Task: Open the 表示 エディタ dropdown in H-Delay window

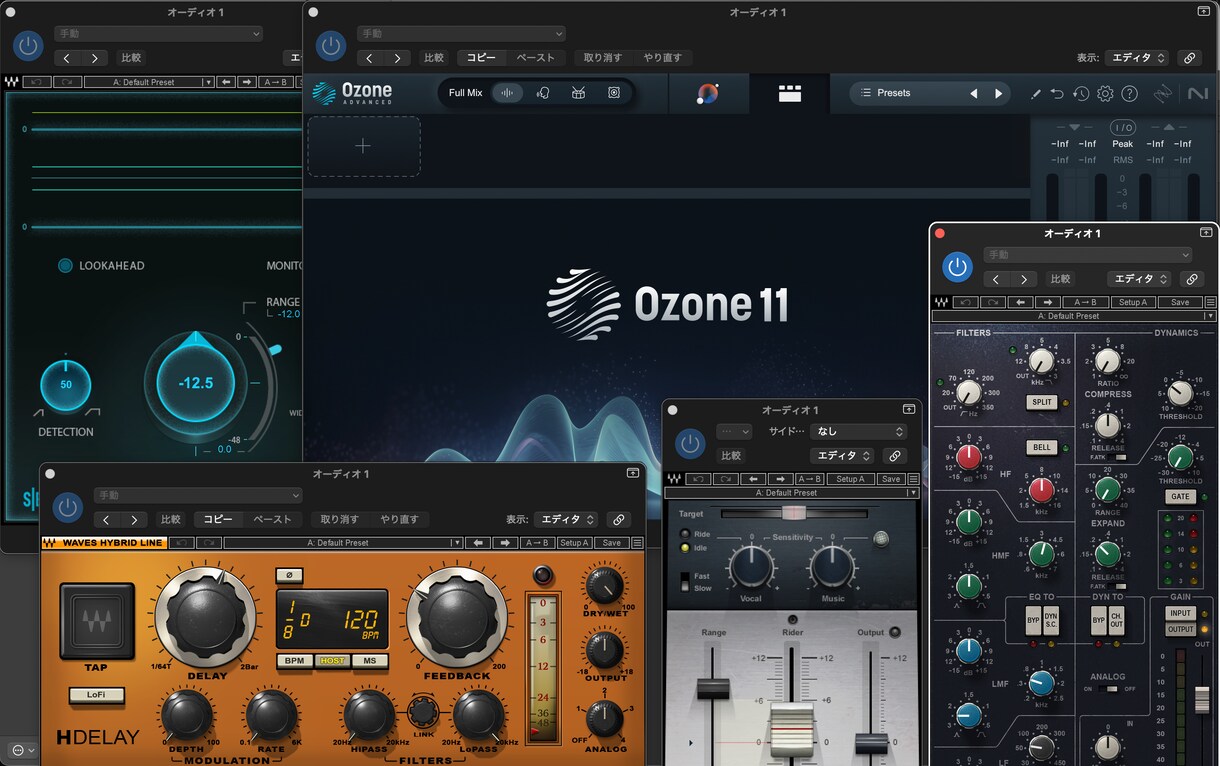Action: [566, 520]
